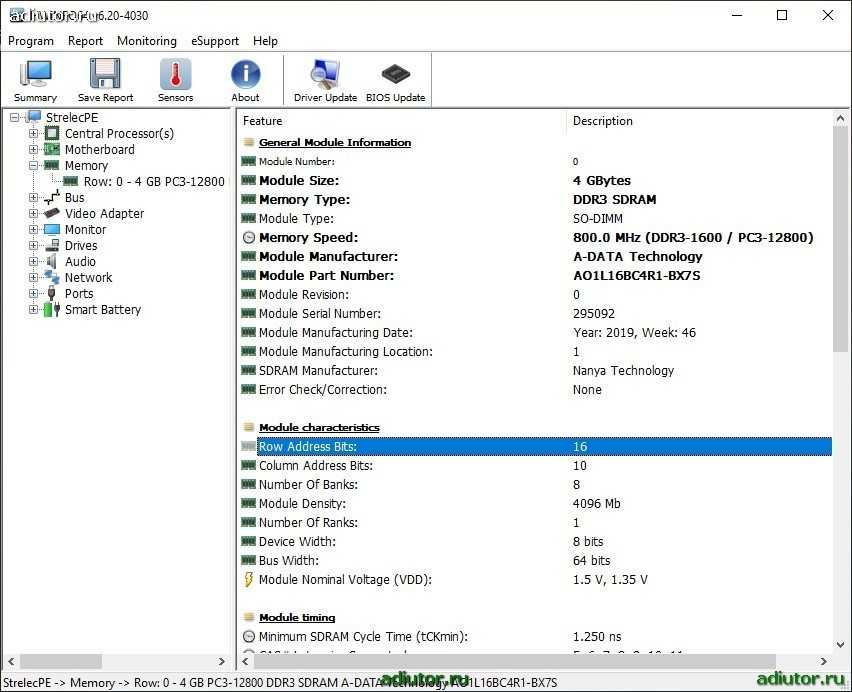Open the Summary toolbar icon
The width and height of the screenshot is (852, 692).
point(36,80)
